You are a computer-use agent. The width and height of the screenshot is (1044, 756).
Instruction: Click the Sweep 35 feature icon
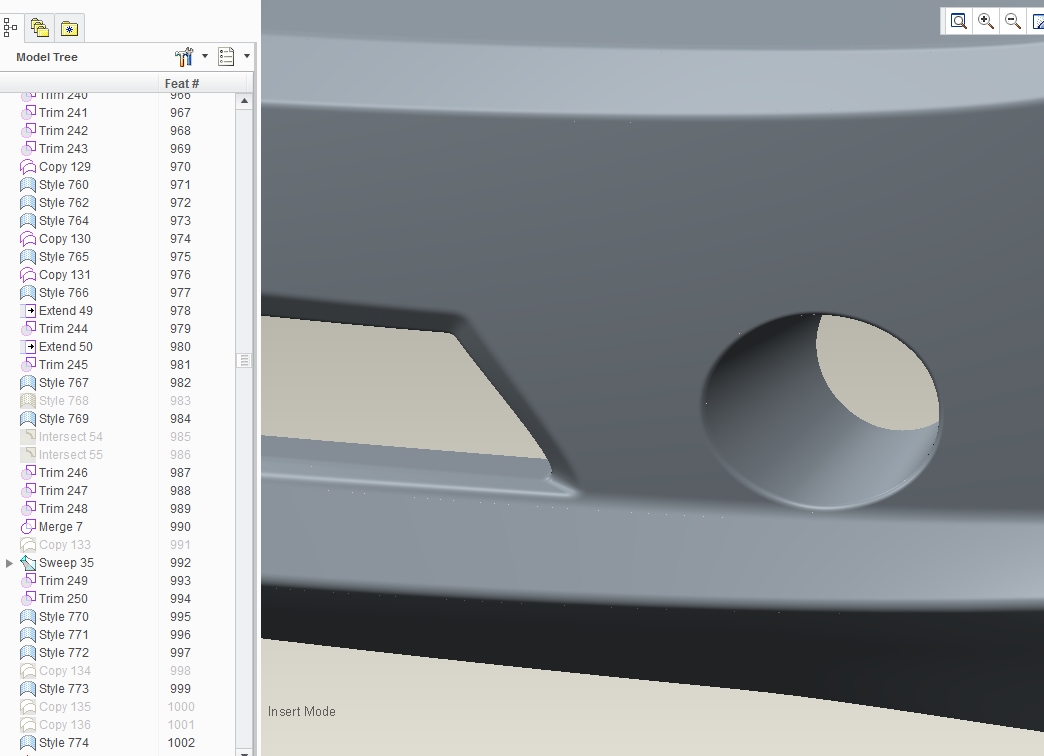[28, 562]
